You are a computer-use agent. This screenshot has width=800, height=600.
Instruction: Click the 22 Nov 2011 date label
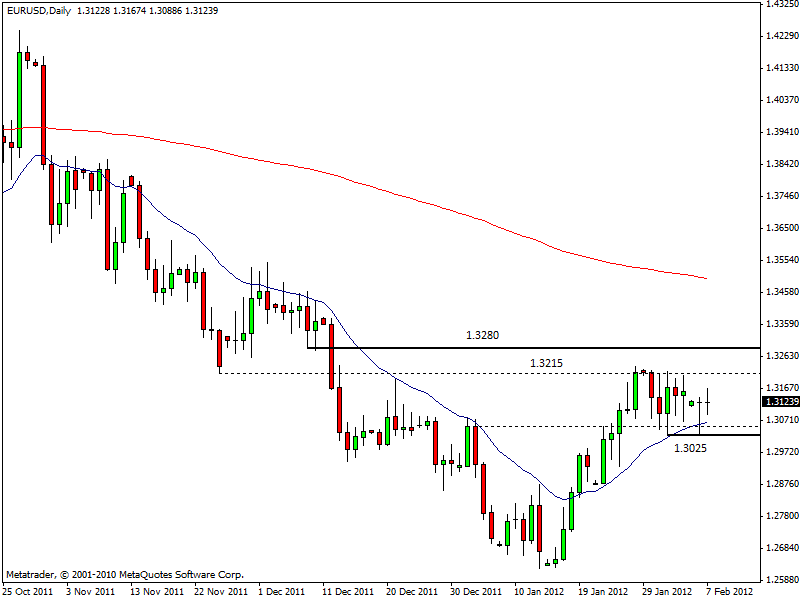pos(219,591)
